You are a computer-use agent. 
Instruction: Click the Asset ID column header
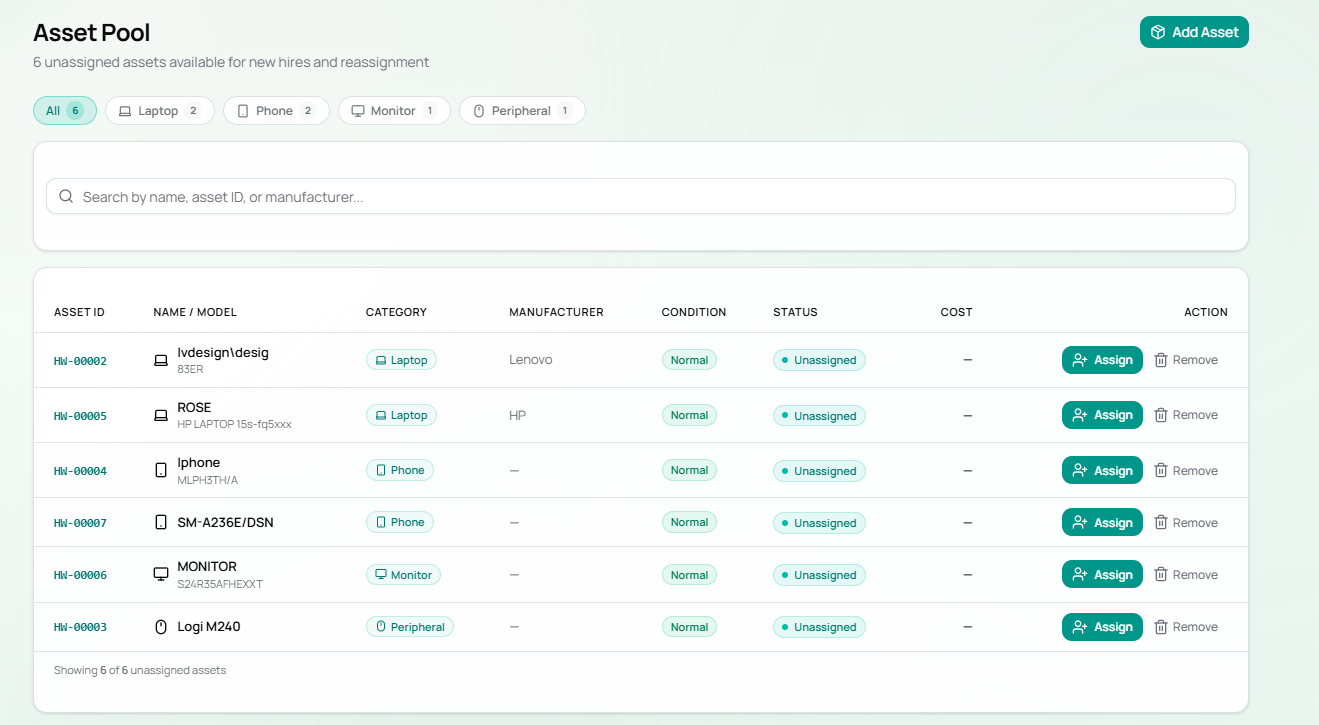[x=79, y=312]
